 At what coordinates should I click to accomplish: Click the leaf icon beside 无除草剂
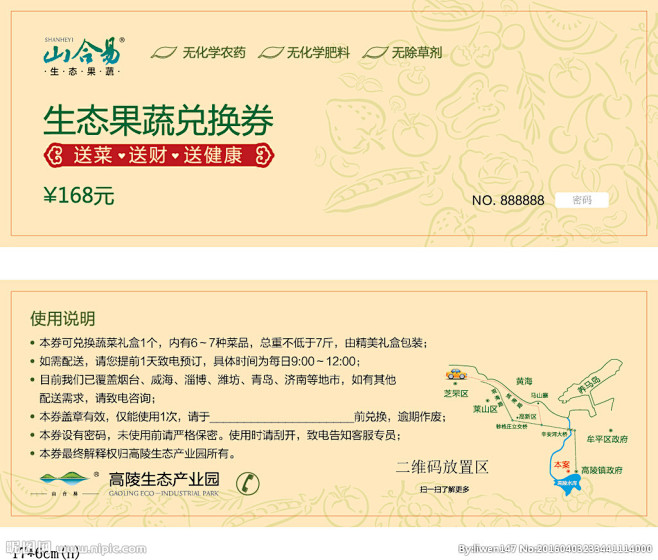tap(375, 53)
